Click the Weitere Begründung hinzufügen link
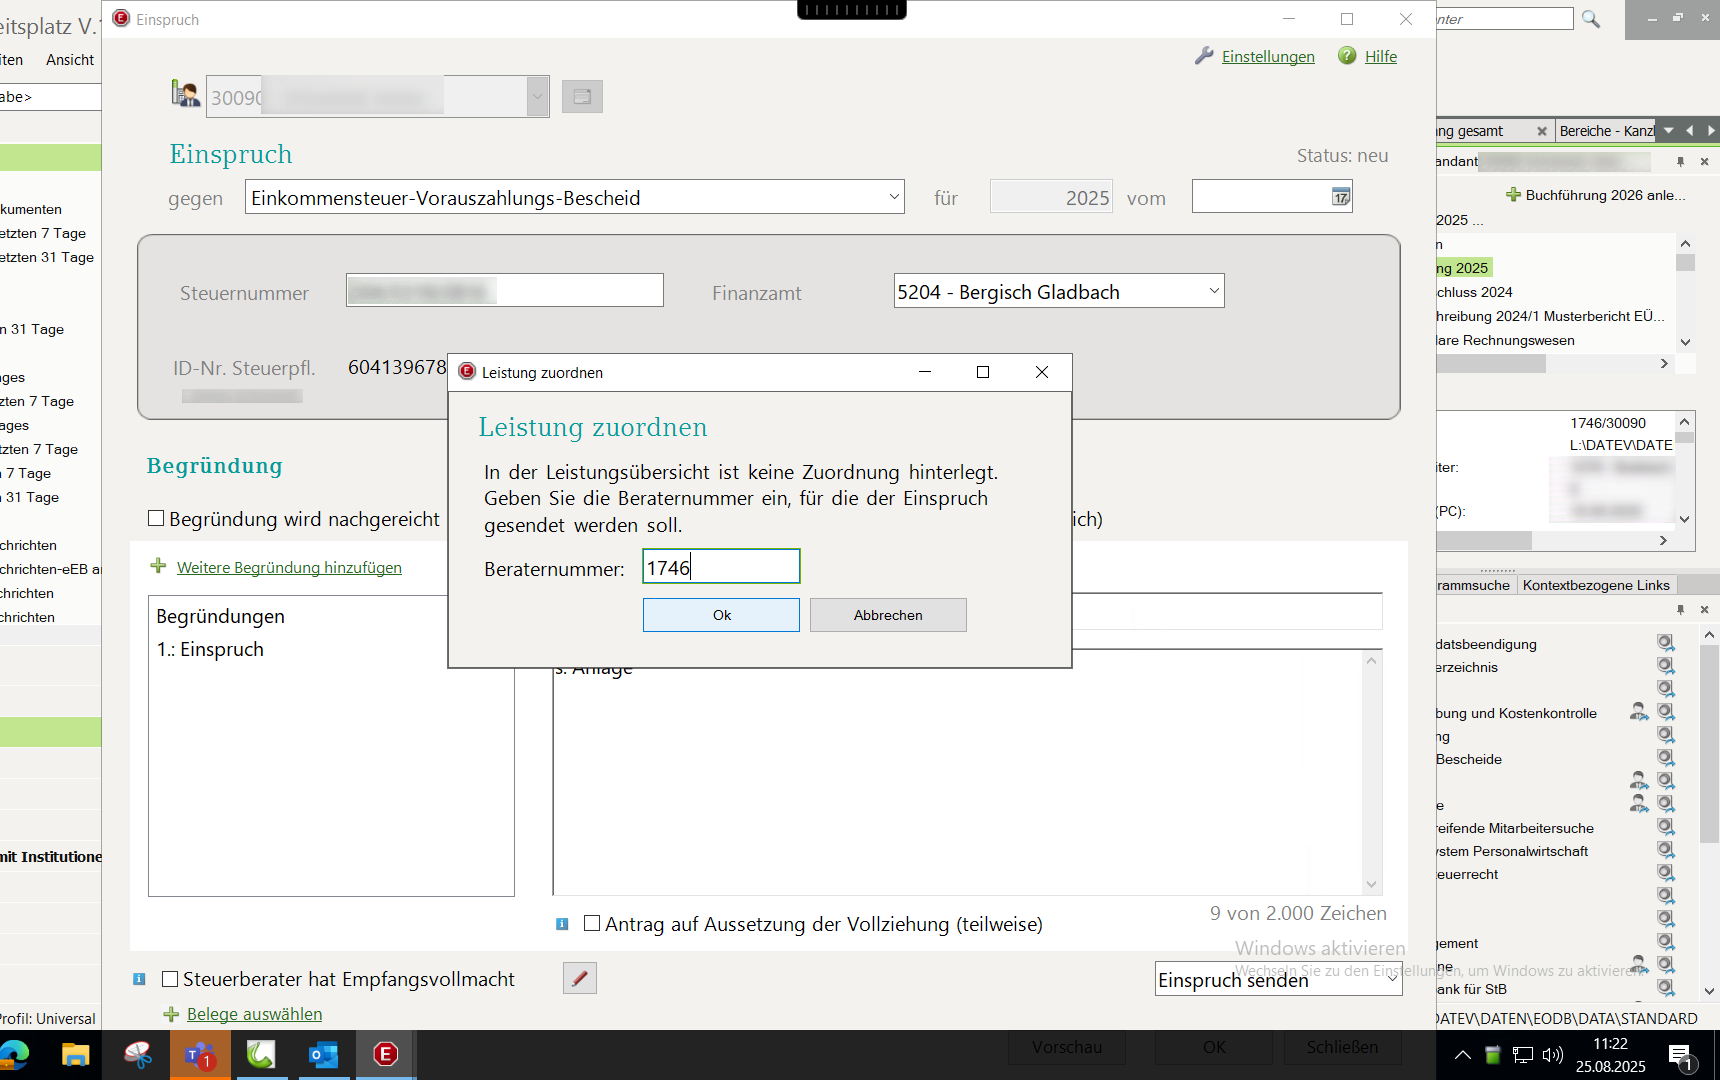The height and width of the screenshot is (1080, 1720). coord(289,567)
